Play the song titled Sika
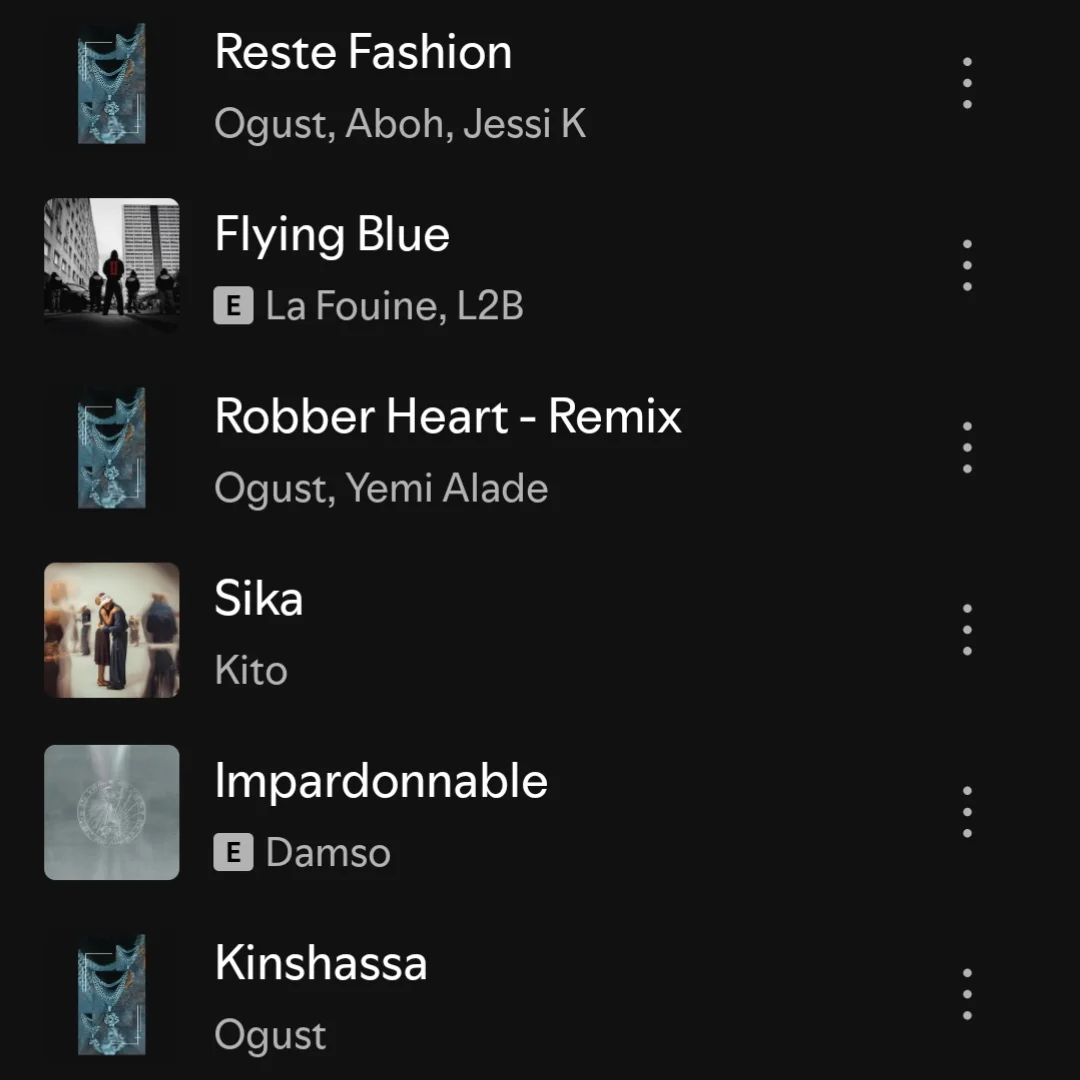The width and height of the screenshot is (1080, 1080). [258, 598]
